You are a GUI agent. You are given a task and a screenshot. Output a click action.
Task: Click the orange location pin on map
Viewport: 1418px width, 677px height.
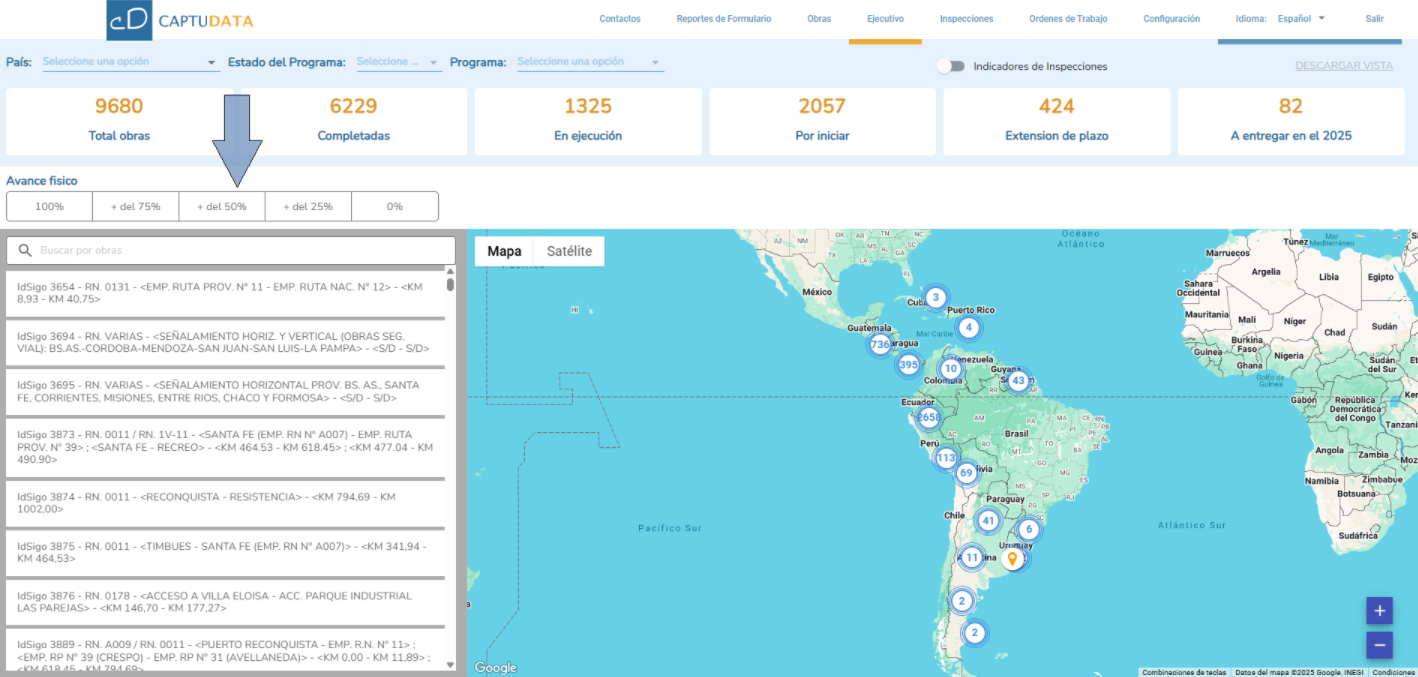point(1012,558)
